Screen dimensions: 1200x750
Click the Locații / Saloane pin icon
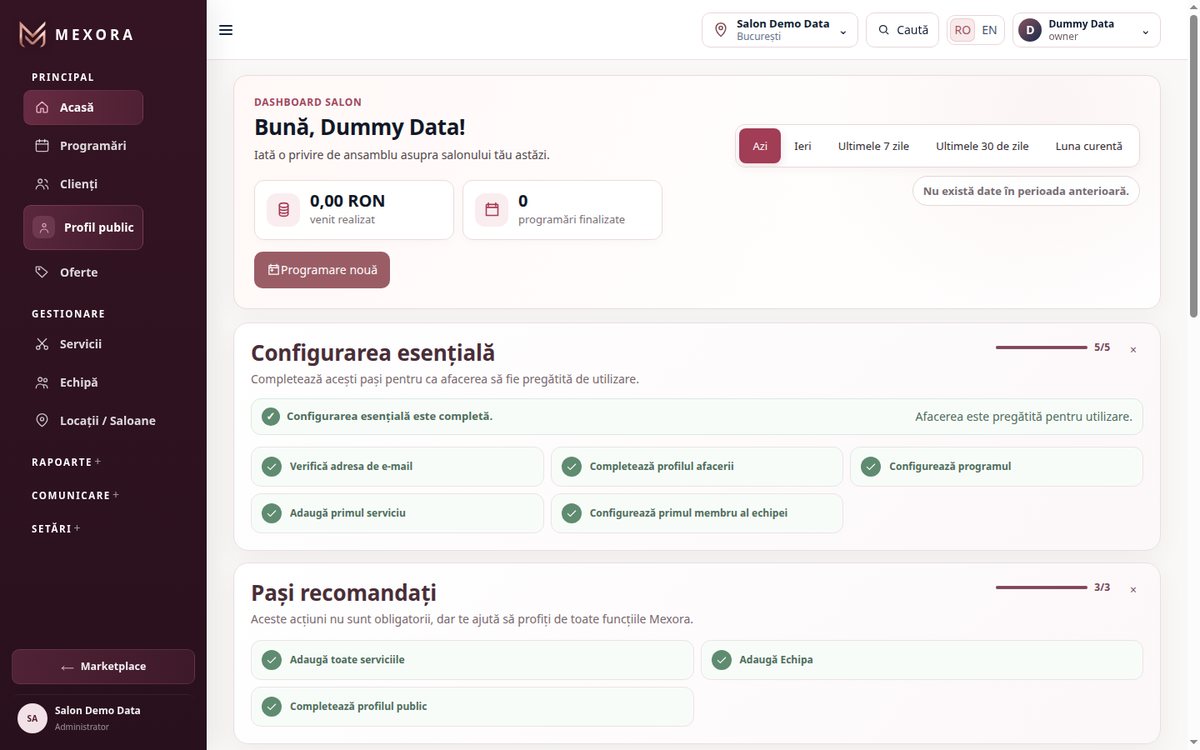42,421
